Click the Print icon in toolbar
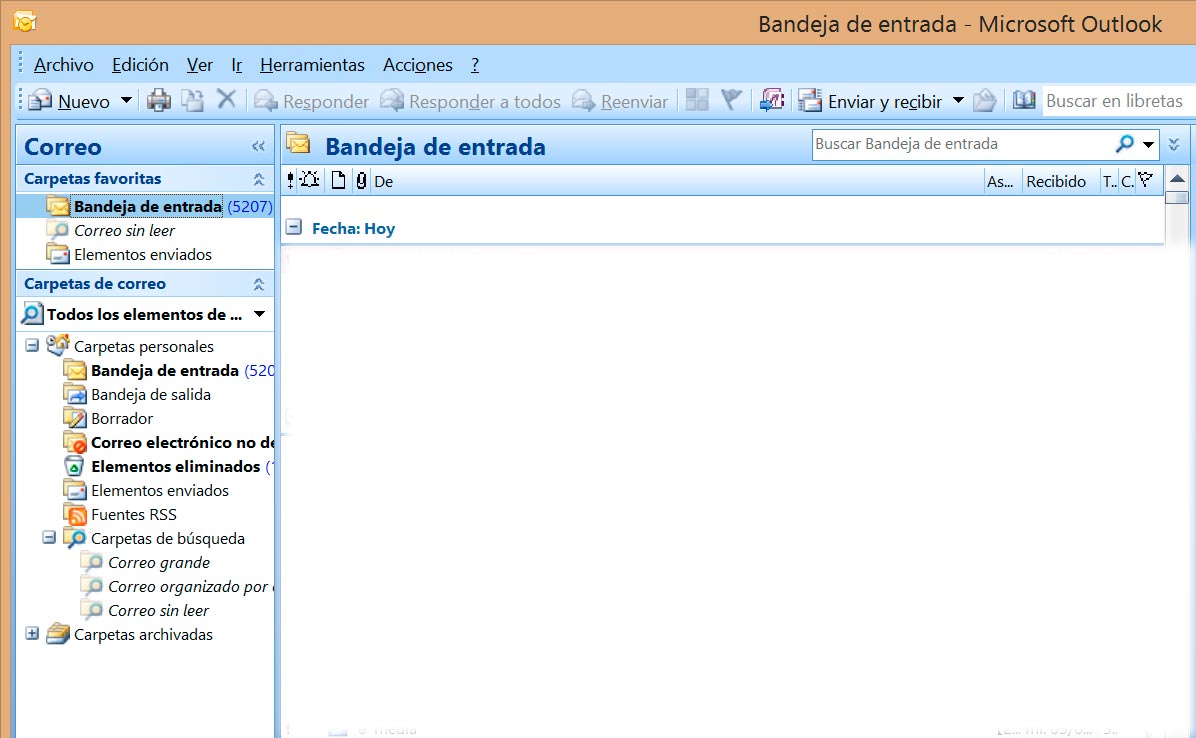 click(x=159, y=101)
